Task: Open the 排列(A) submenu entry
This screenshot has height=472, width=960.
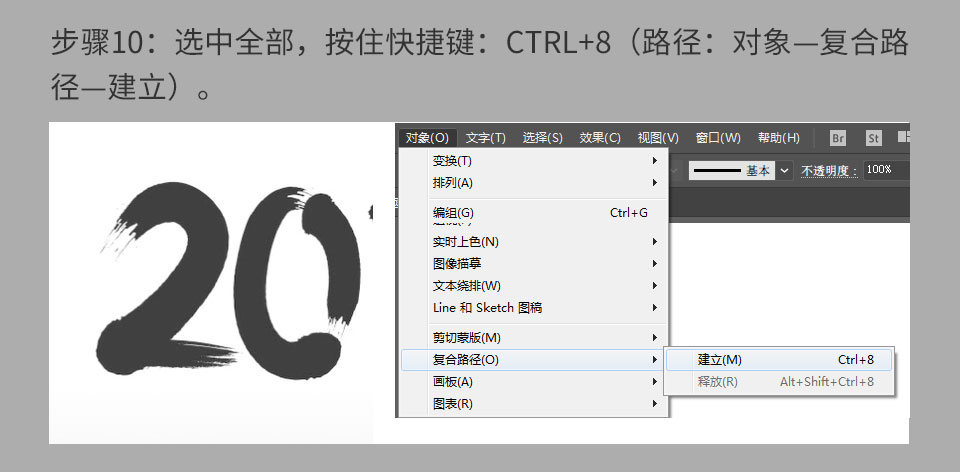Action: tap(533, 183)
